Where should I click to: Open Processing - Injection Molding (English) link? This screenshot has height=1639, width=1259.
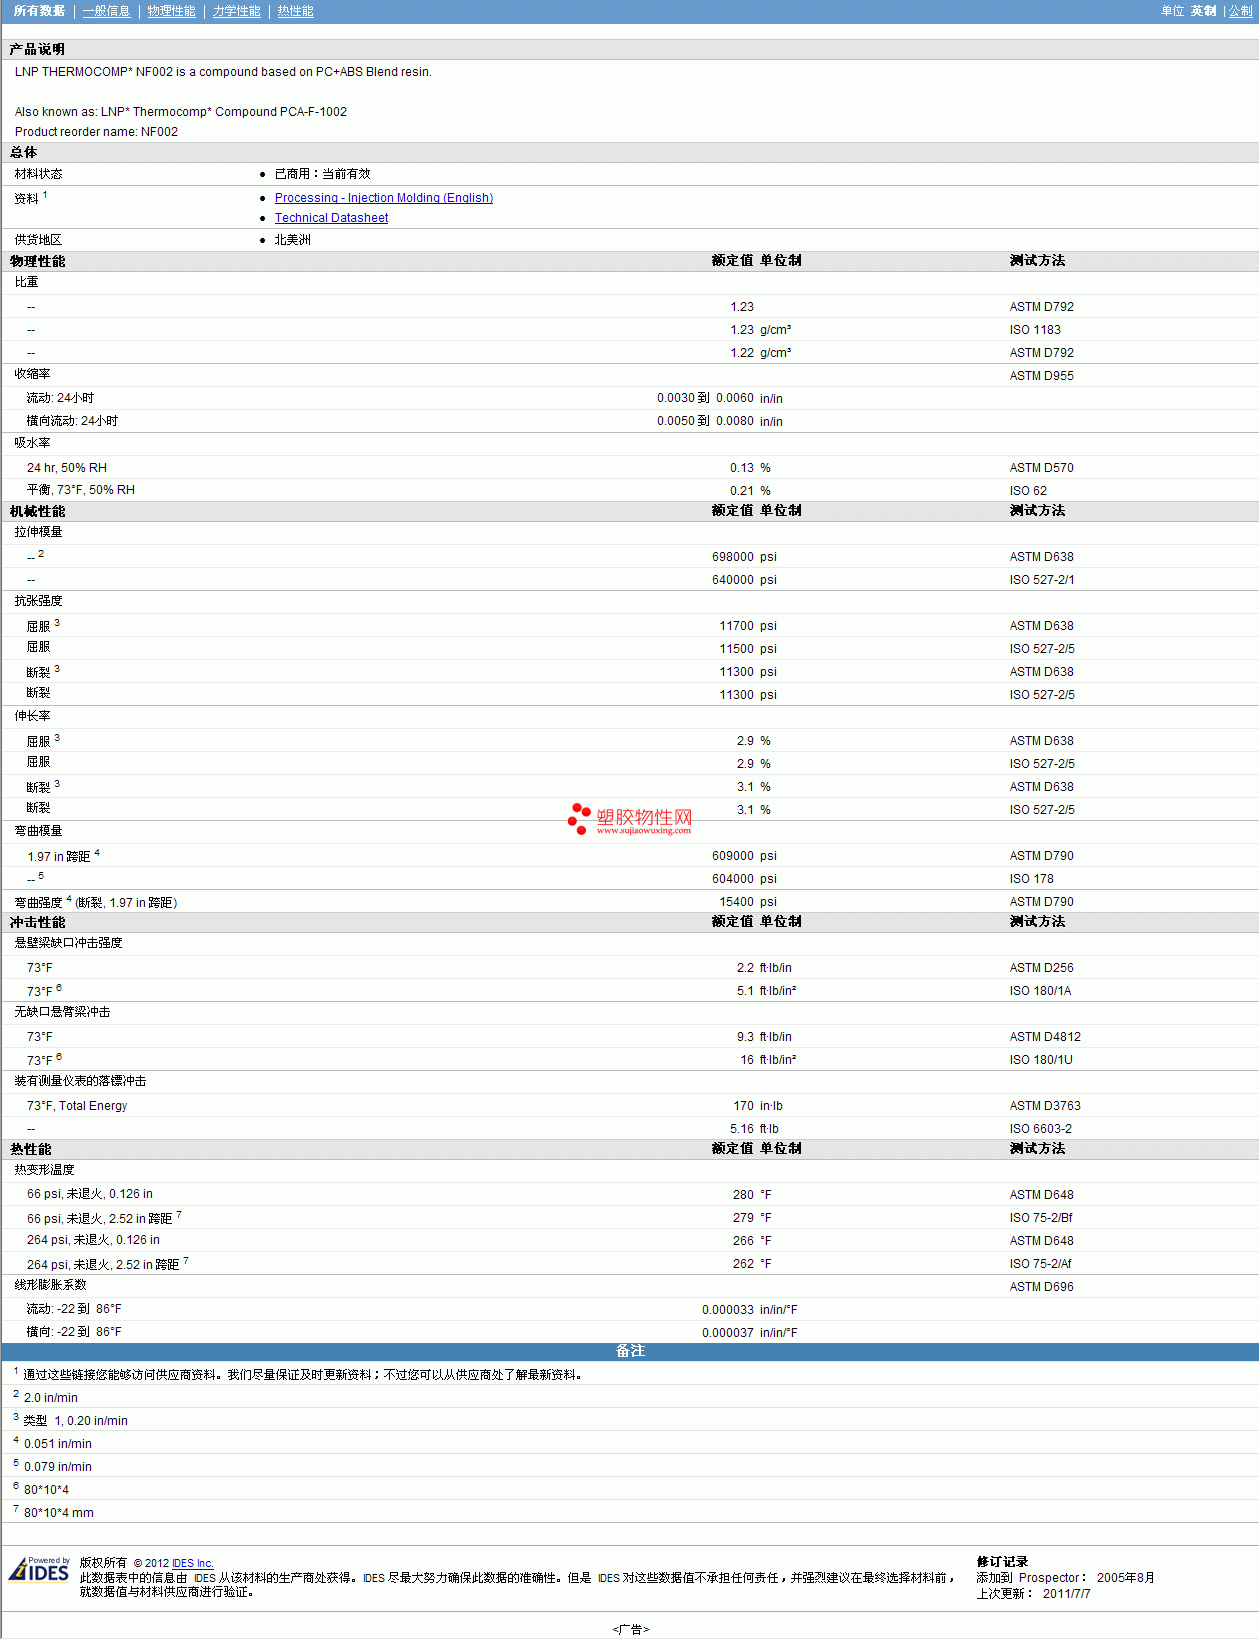click(384, 198)
